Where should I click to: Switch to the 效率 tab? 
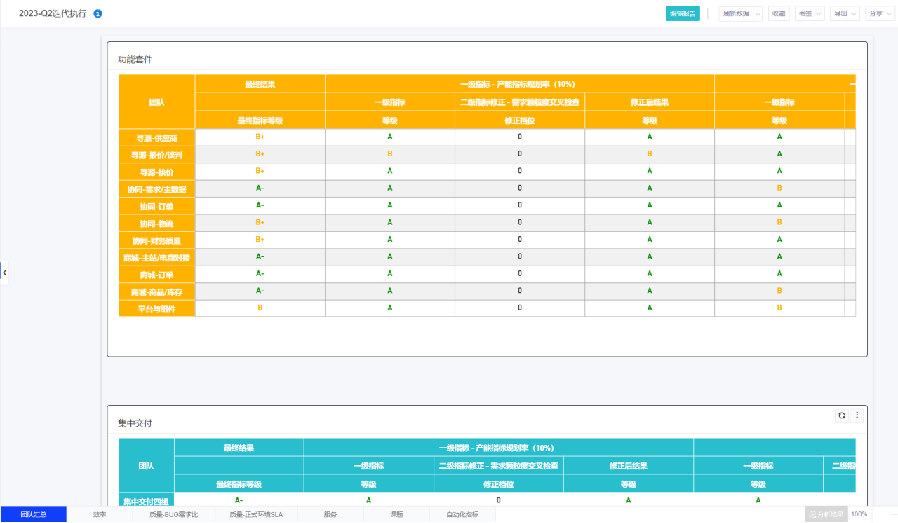(100, 514)
